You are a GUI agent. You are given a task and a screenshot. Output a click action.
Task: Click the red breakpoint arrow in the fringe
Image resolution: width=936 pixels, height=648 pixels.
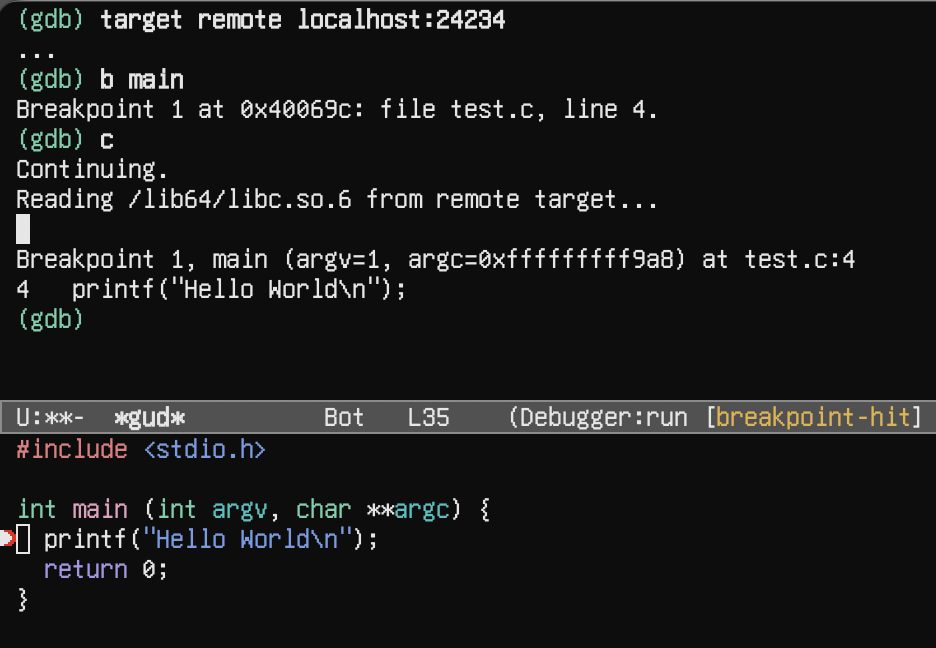point(7,540)
